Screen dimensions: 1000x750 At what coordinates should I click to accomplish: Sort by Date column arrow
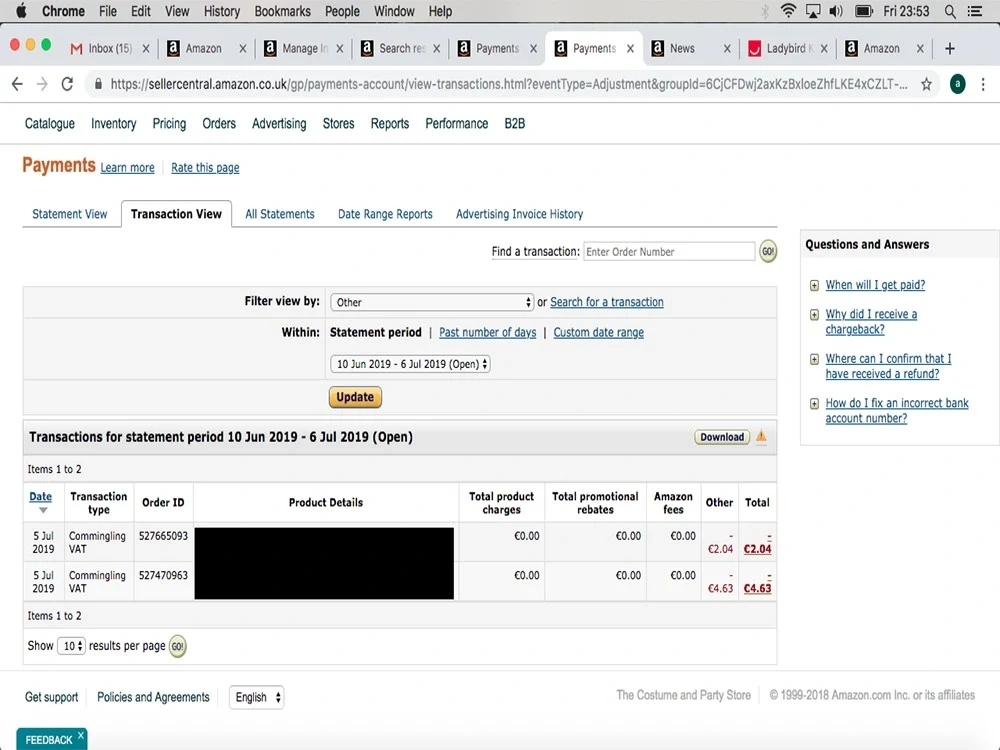click(x=43, y=510)
